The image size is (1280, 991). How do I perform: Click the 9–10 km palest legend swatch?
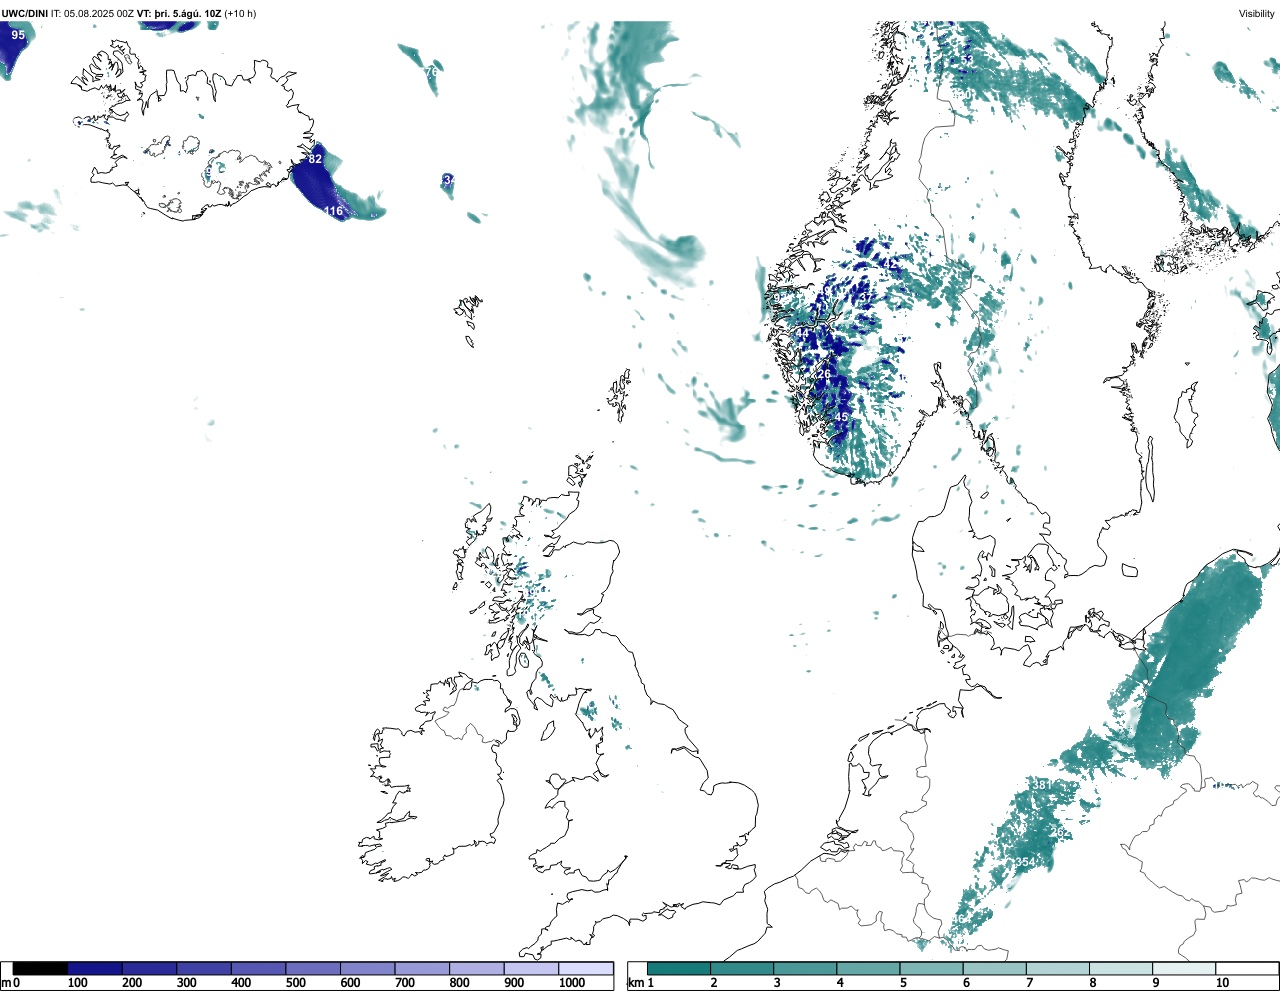tap(1184, 968)
